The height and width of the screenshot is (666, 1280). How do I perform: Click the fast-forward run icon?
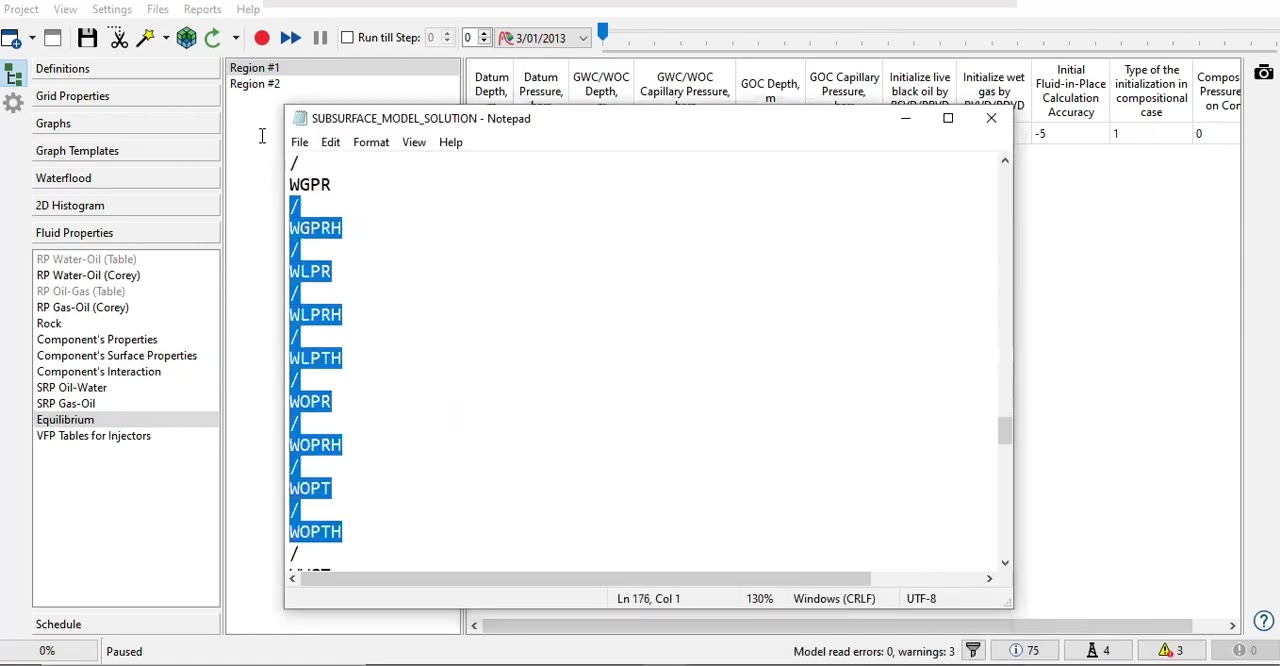[290, 38]
